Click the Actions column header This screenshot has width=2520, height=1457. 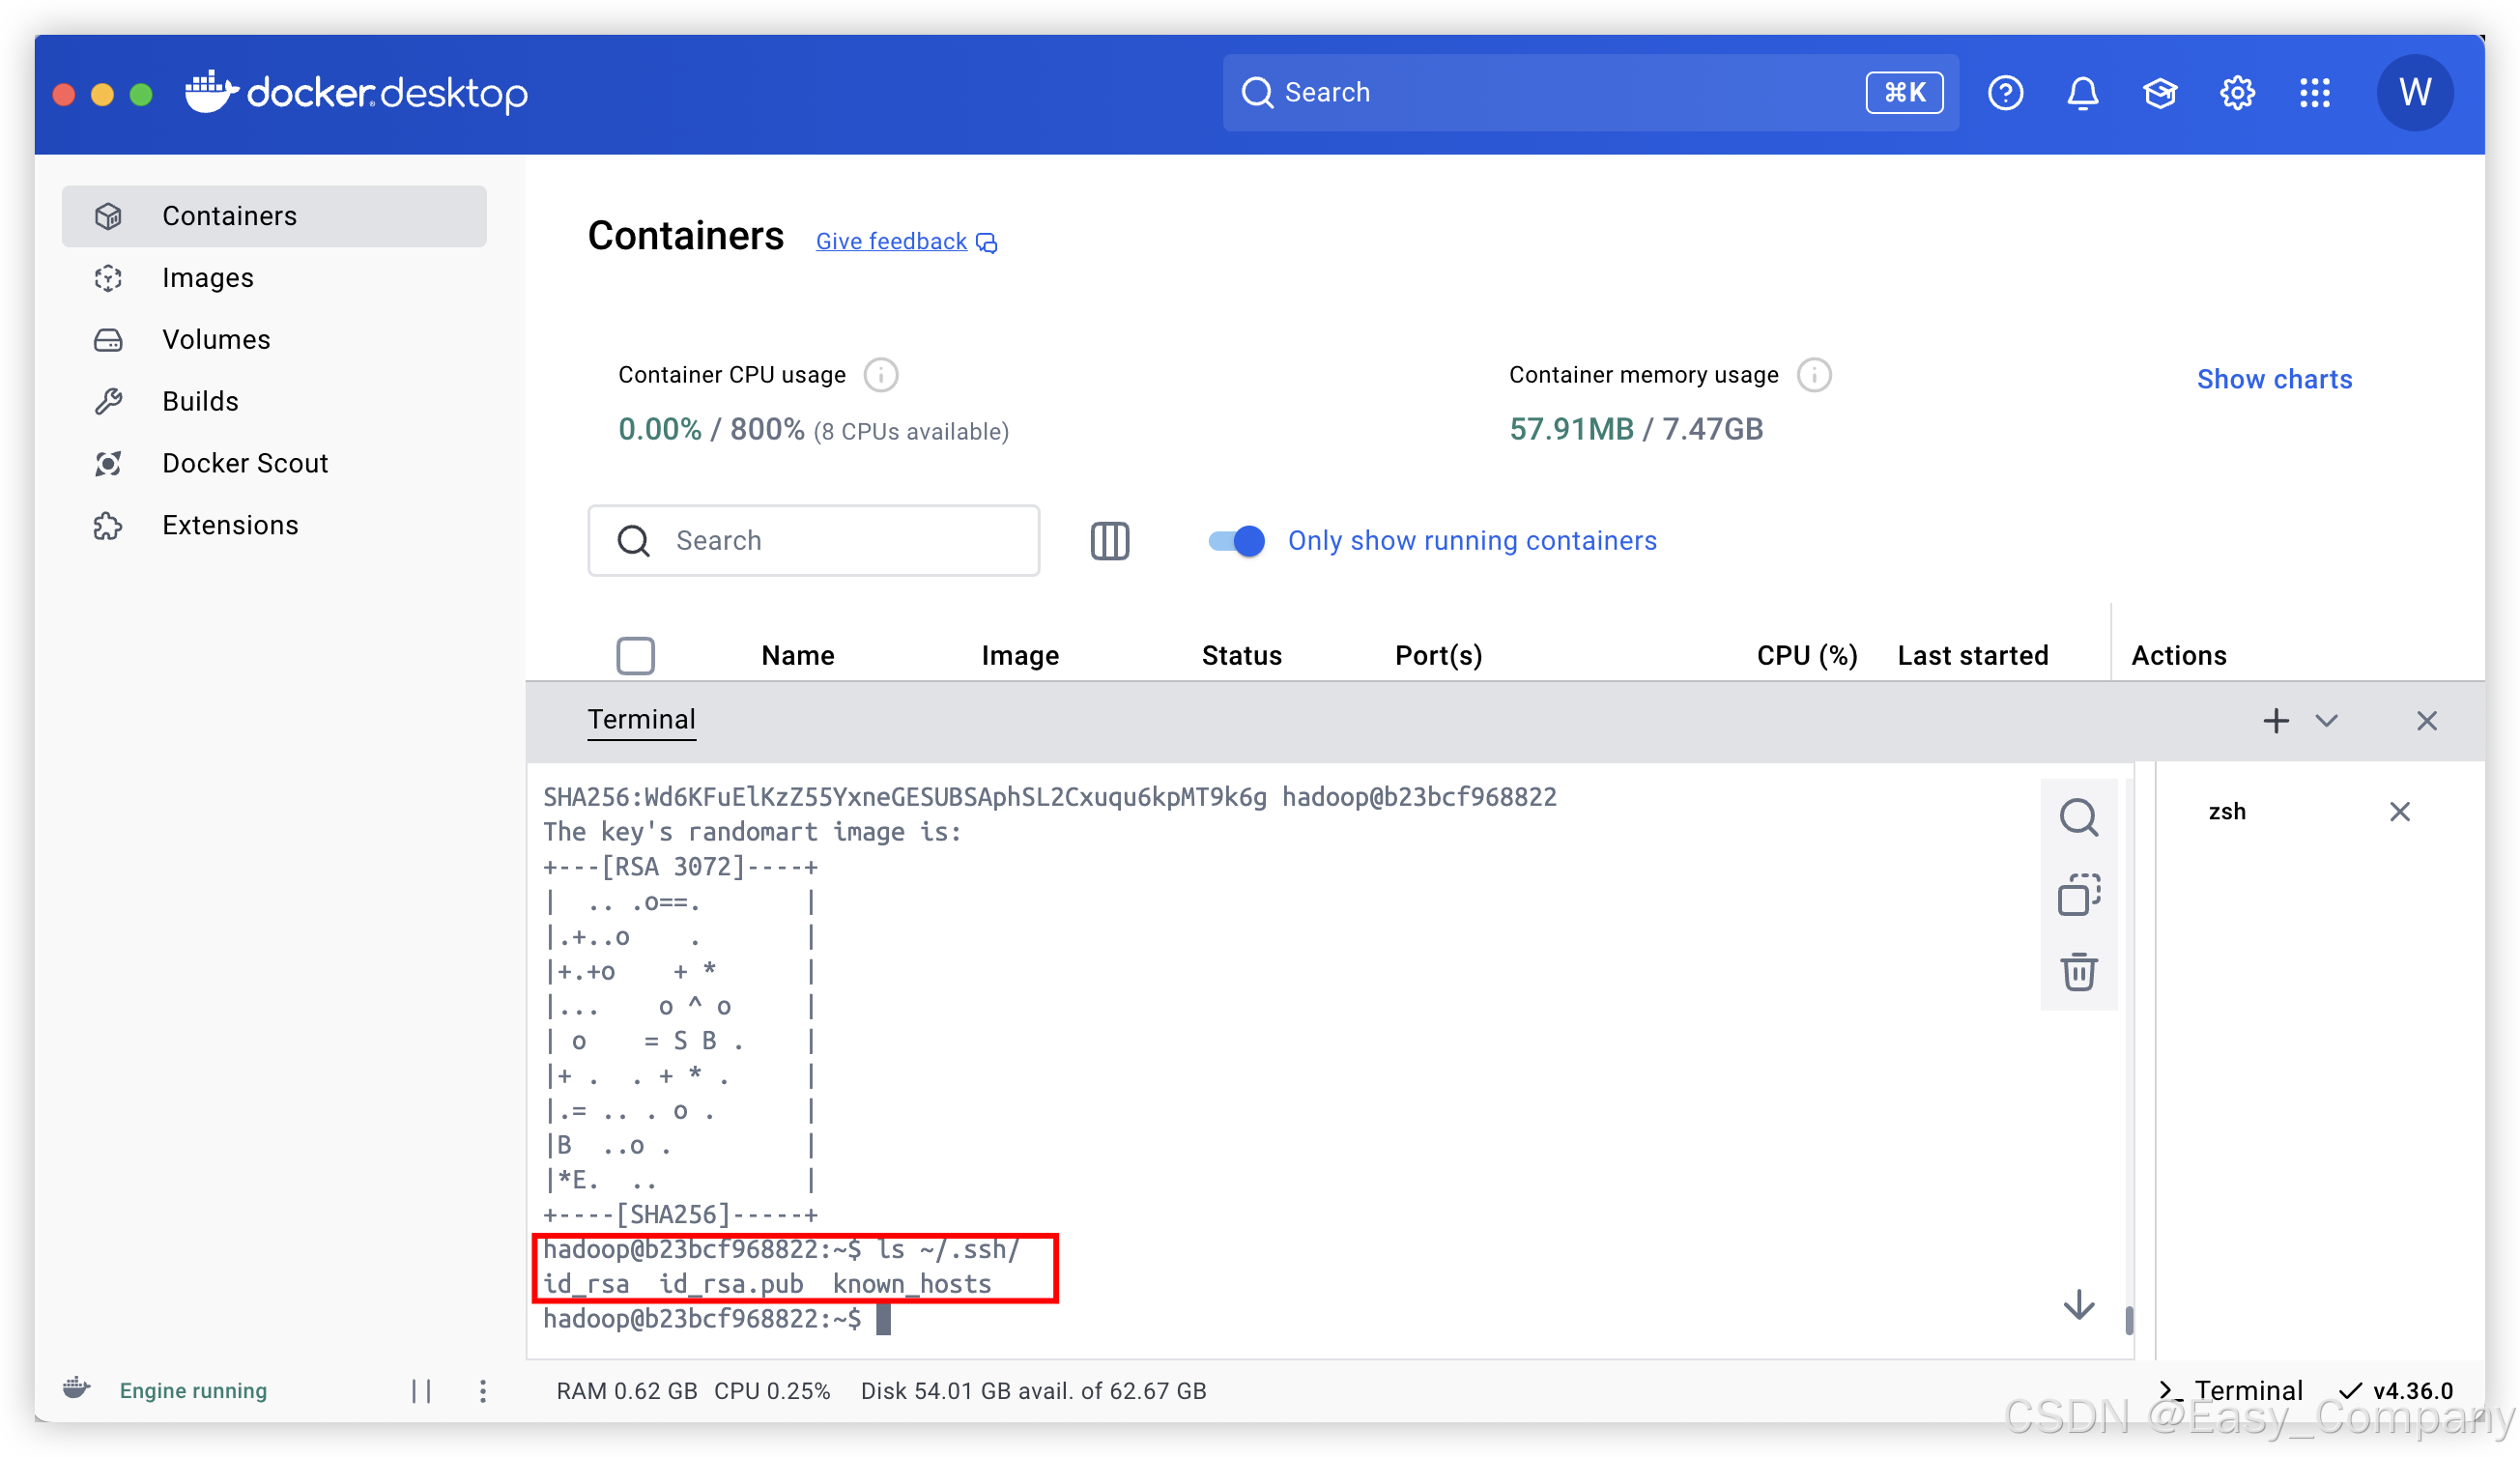coord(2178,656)
